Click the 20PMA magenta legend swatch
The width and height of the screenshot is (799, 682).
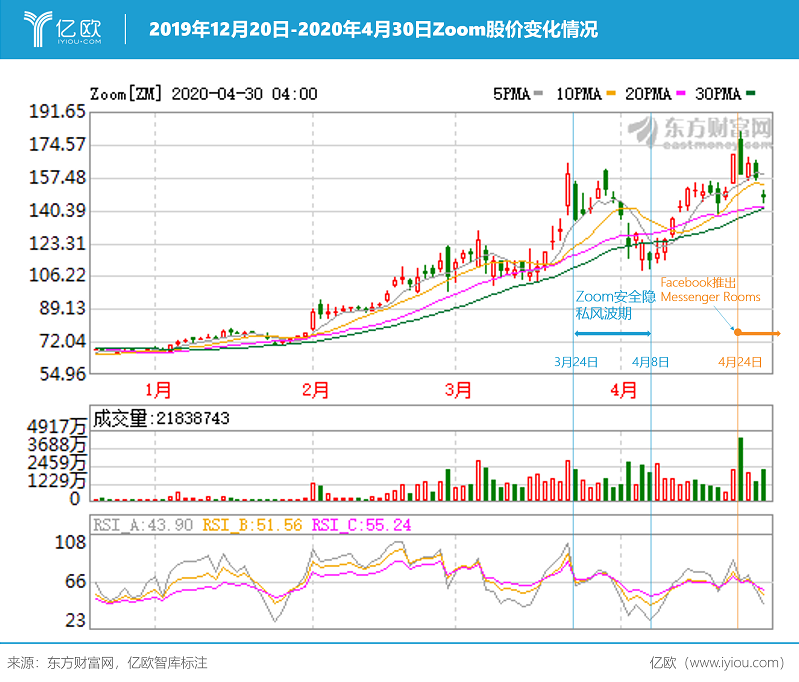(x=680, y=93)
